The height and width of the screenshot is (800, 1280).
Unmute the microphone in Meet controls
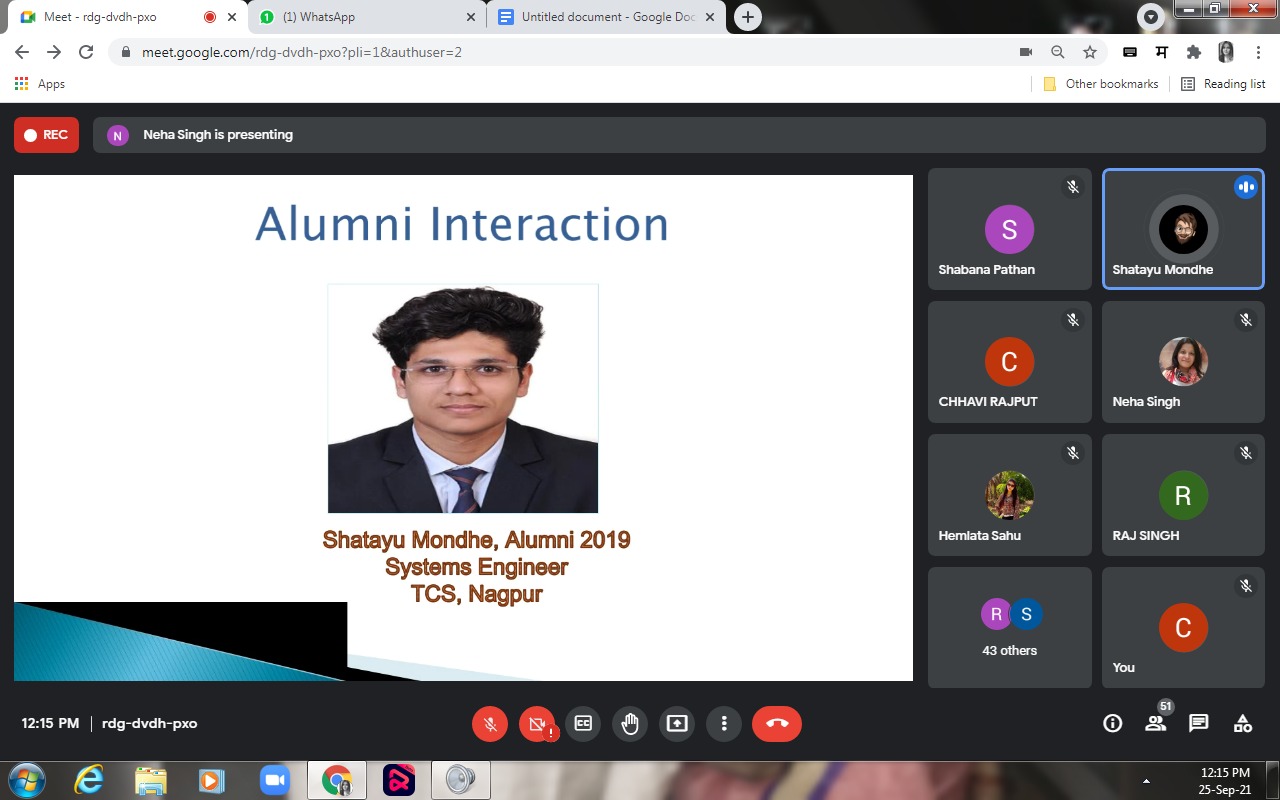490,724
